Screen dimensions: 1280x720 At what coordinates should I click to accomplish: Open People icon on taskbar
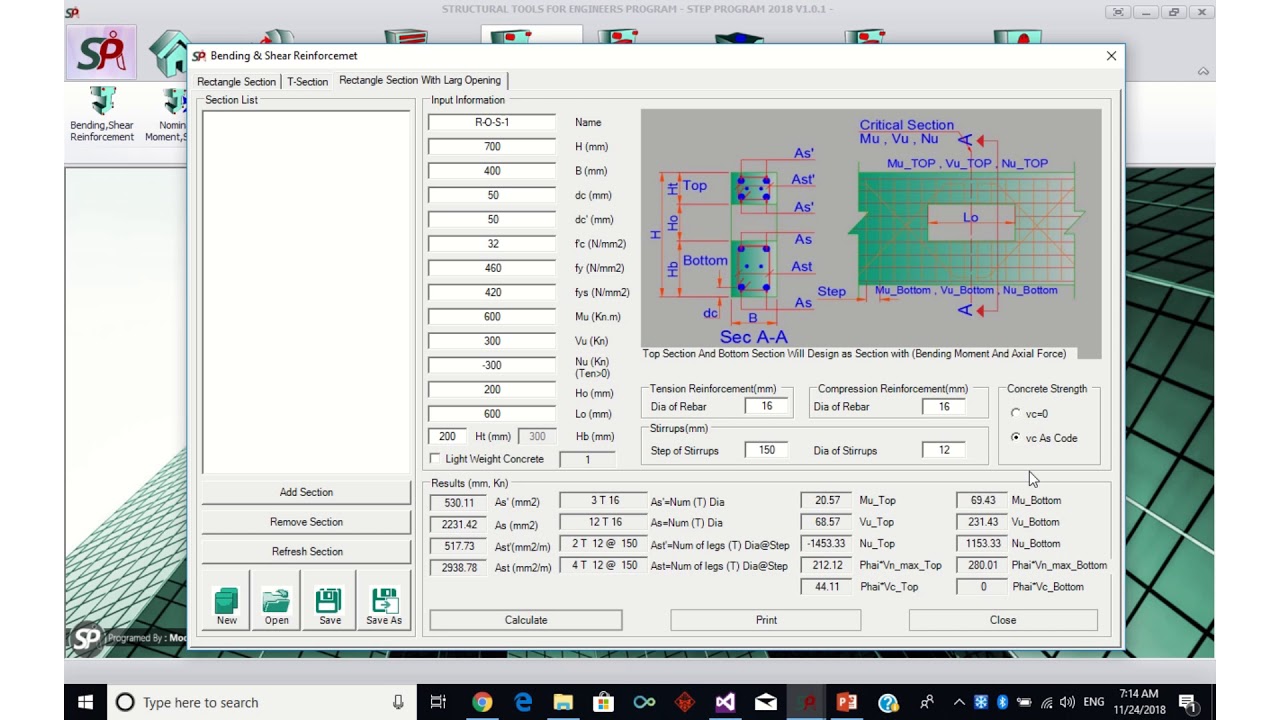pyautogui.click(x=927, y=702)
